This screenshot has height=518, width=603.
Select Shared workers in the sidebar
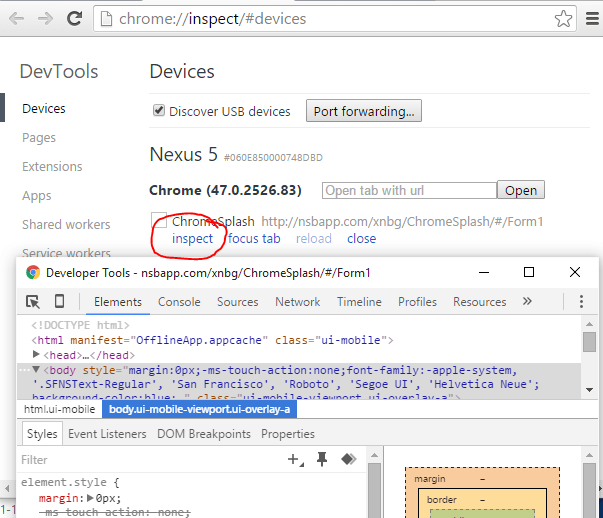coord(66,224)
